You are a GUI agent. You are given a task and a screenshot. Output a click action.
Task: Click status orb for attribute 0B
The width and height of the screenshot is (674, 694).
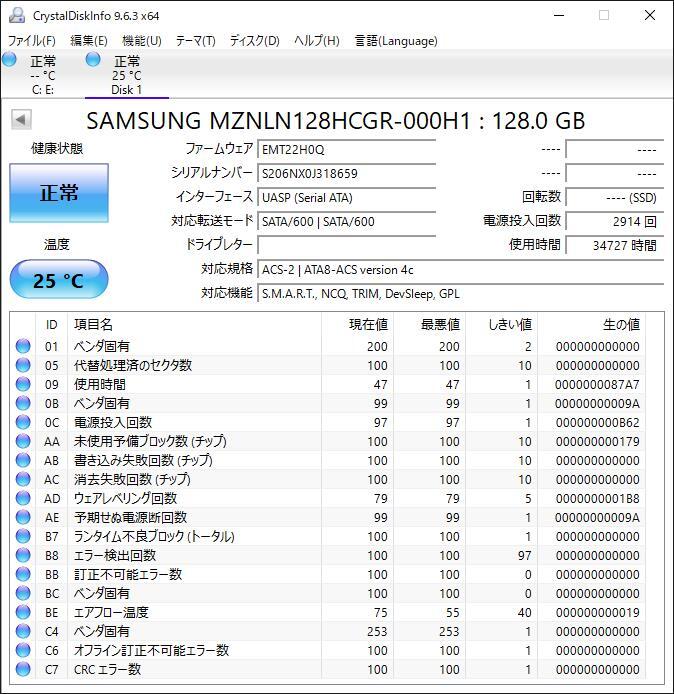point(23,403)
